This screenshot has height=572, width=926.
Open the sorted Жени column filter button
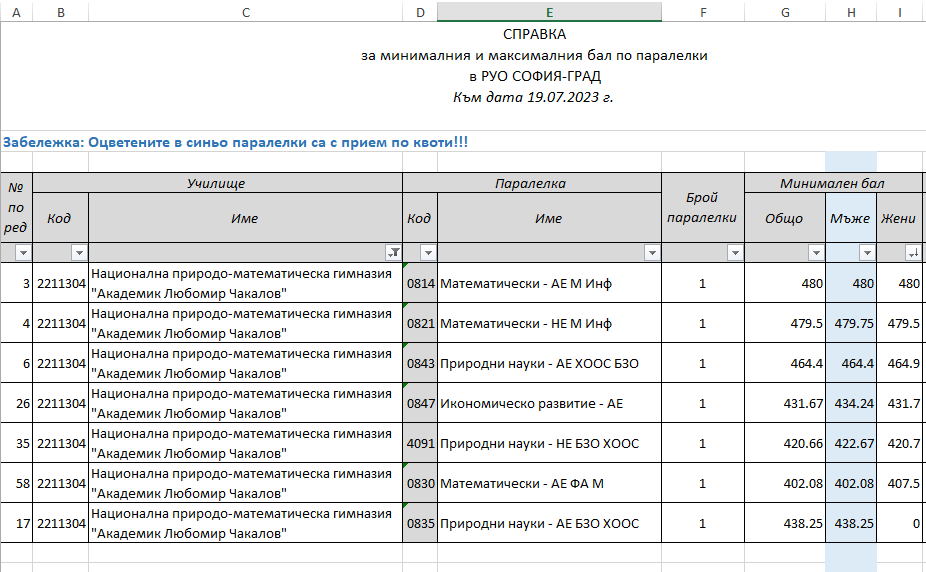click(913, 253)
